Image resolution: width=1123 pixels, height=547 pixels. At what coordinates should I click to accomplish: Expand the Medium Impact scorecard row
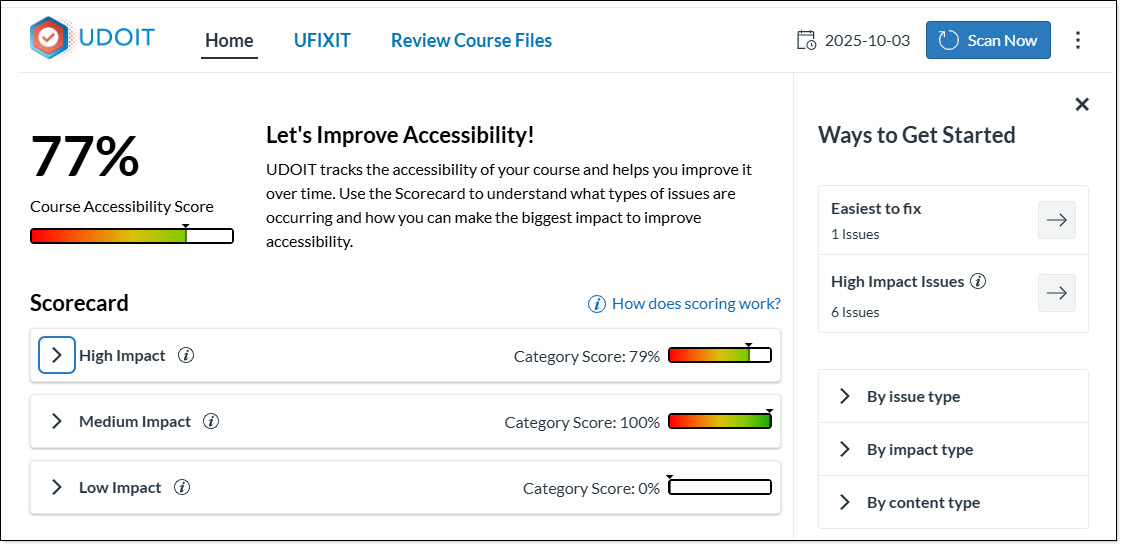(x=57, y=421)
